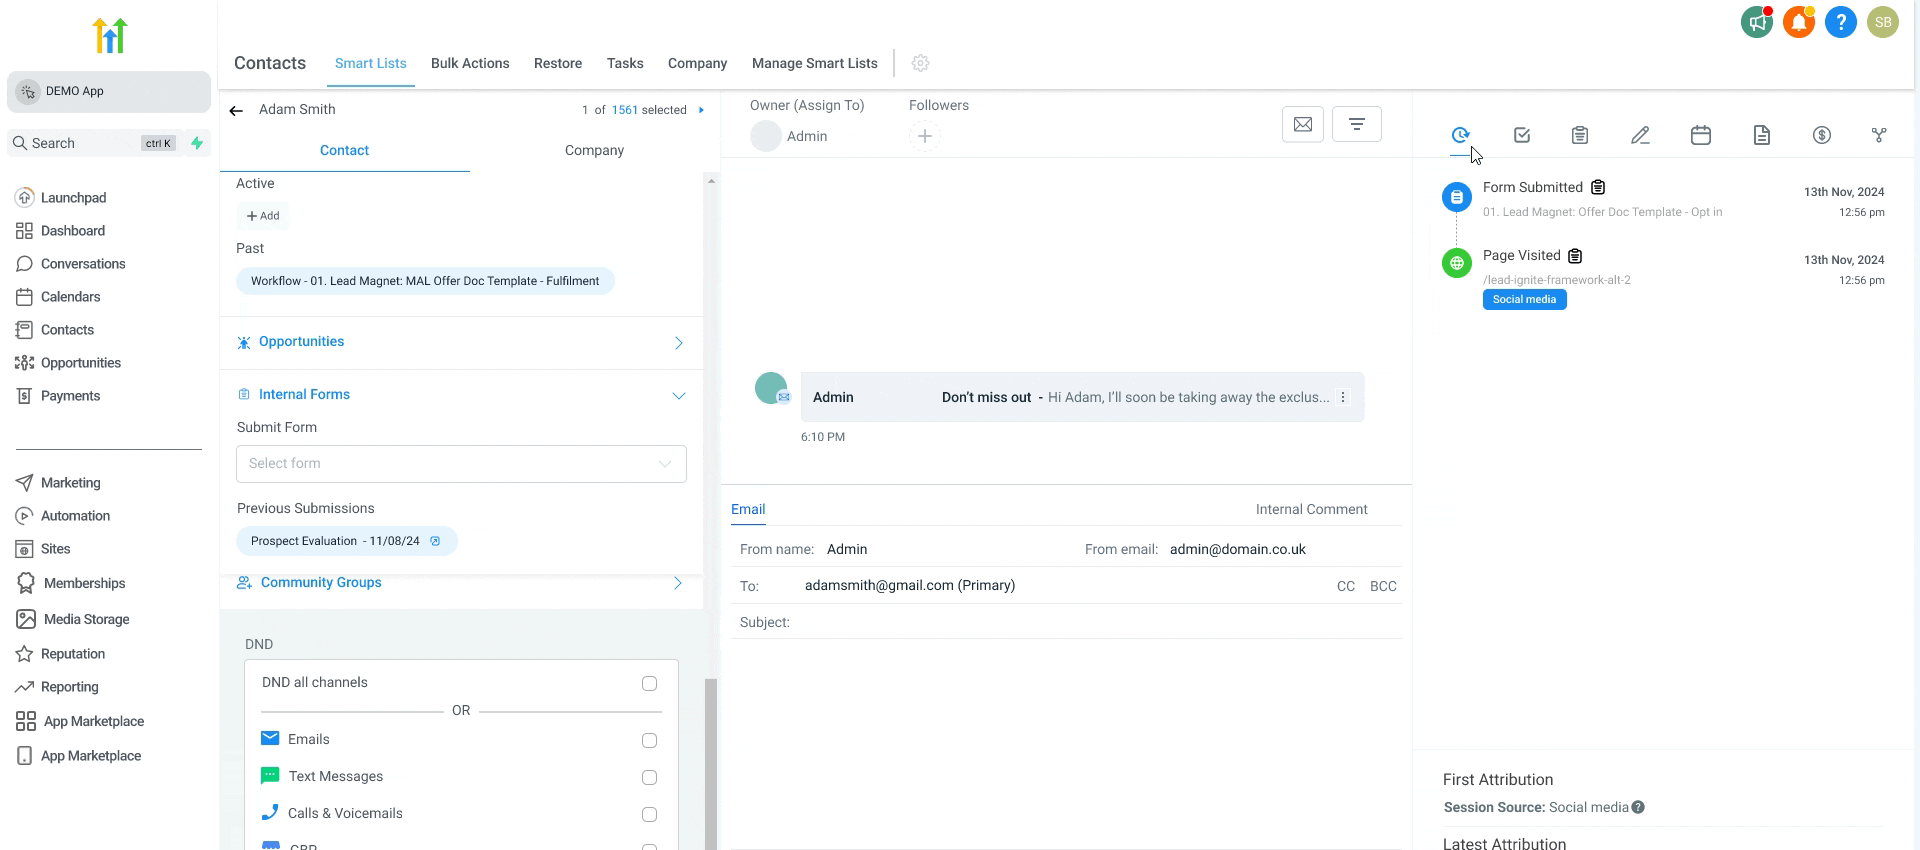Tick the Calls & Voicemails DND checkbox
This screenshot has height=850, width=1920.
(649, 815)
